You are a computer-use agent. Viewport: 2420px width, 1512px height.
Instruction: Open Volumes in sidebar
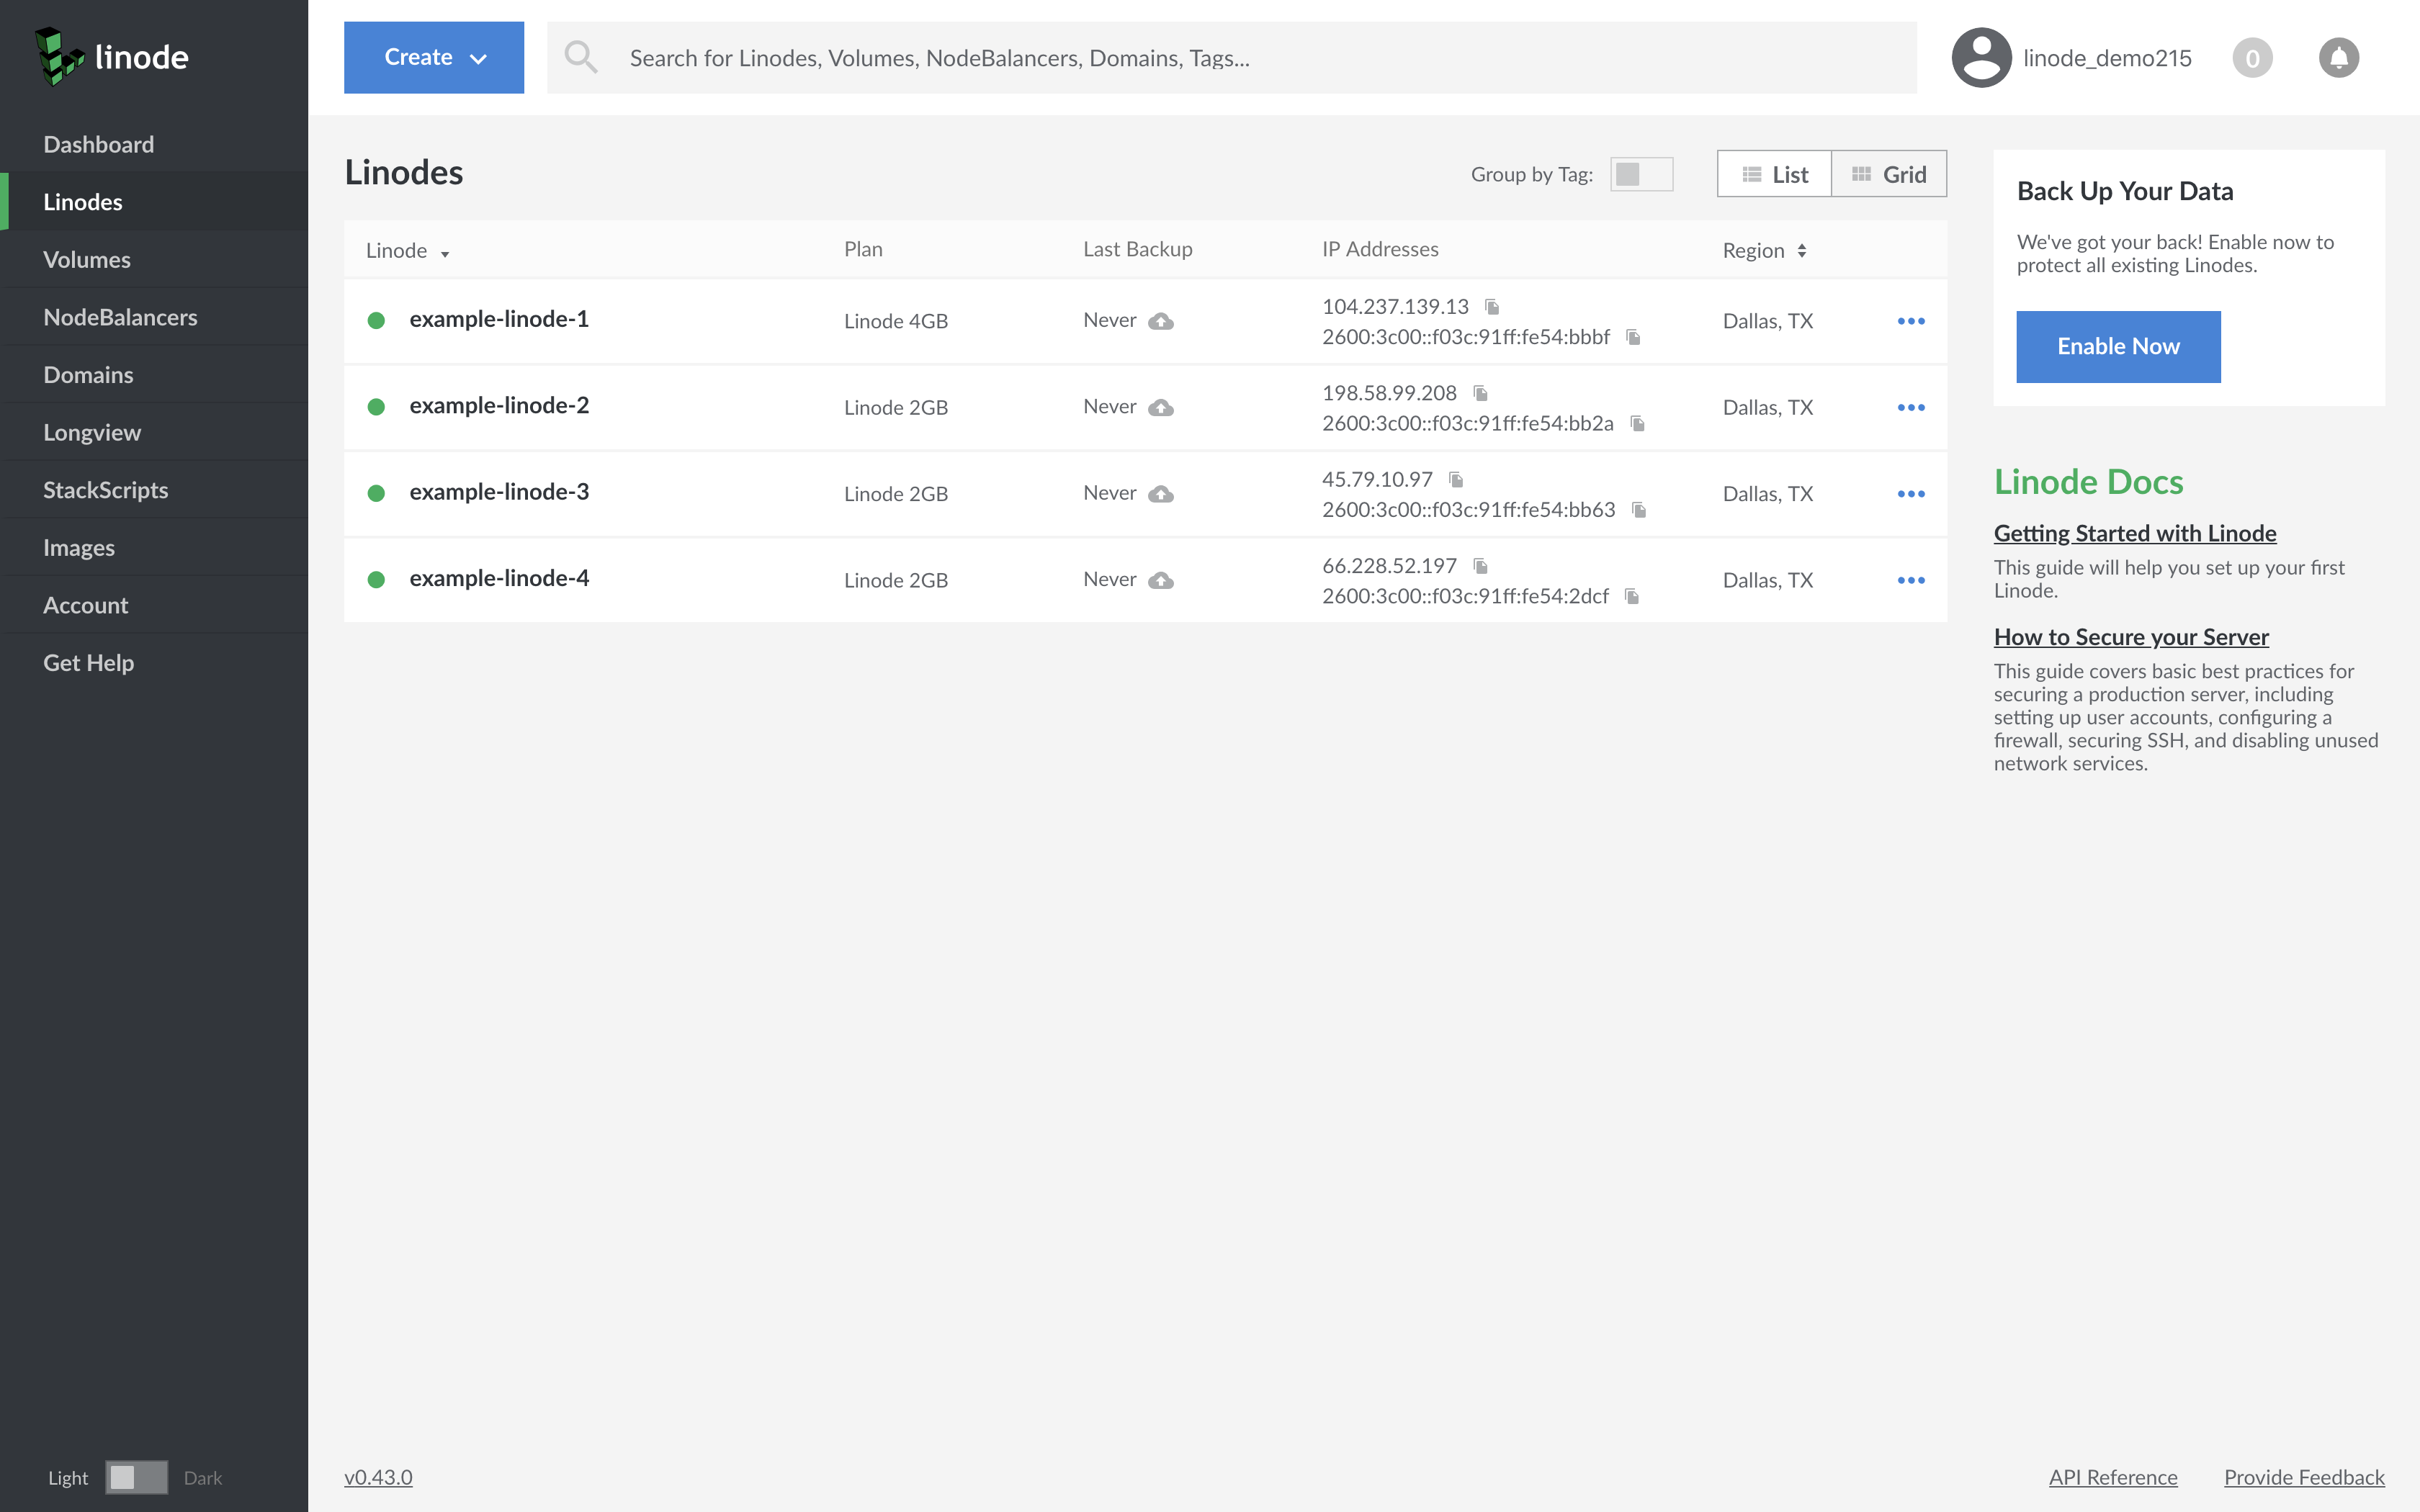(87, 260)
